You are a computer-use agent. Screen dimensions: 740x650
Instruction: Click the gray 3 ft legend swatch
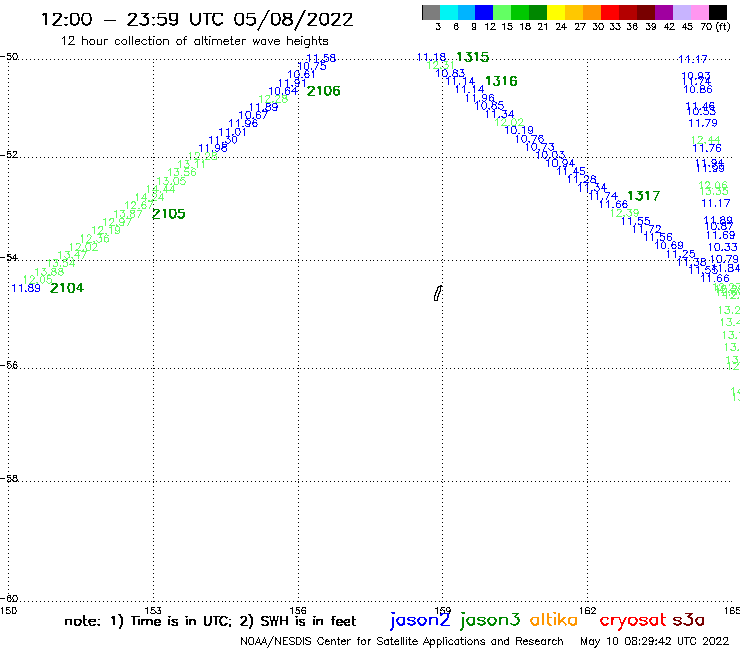click(431, 12)
